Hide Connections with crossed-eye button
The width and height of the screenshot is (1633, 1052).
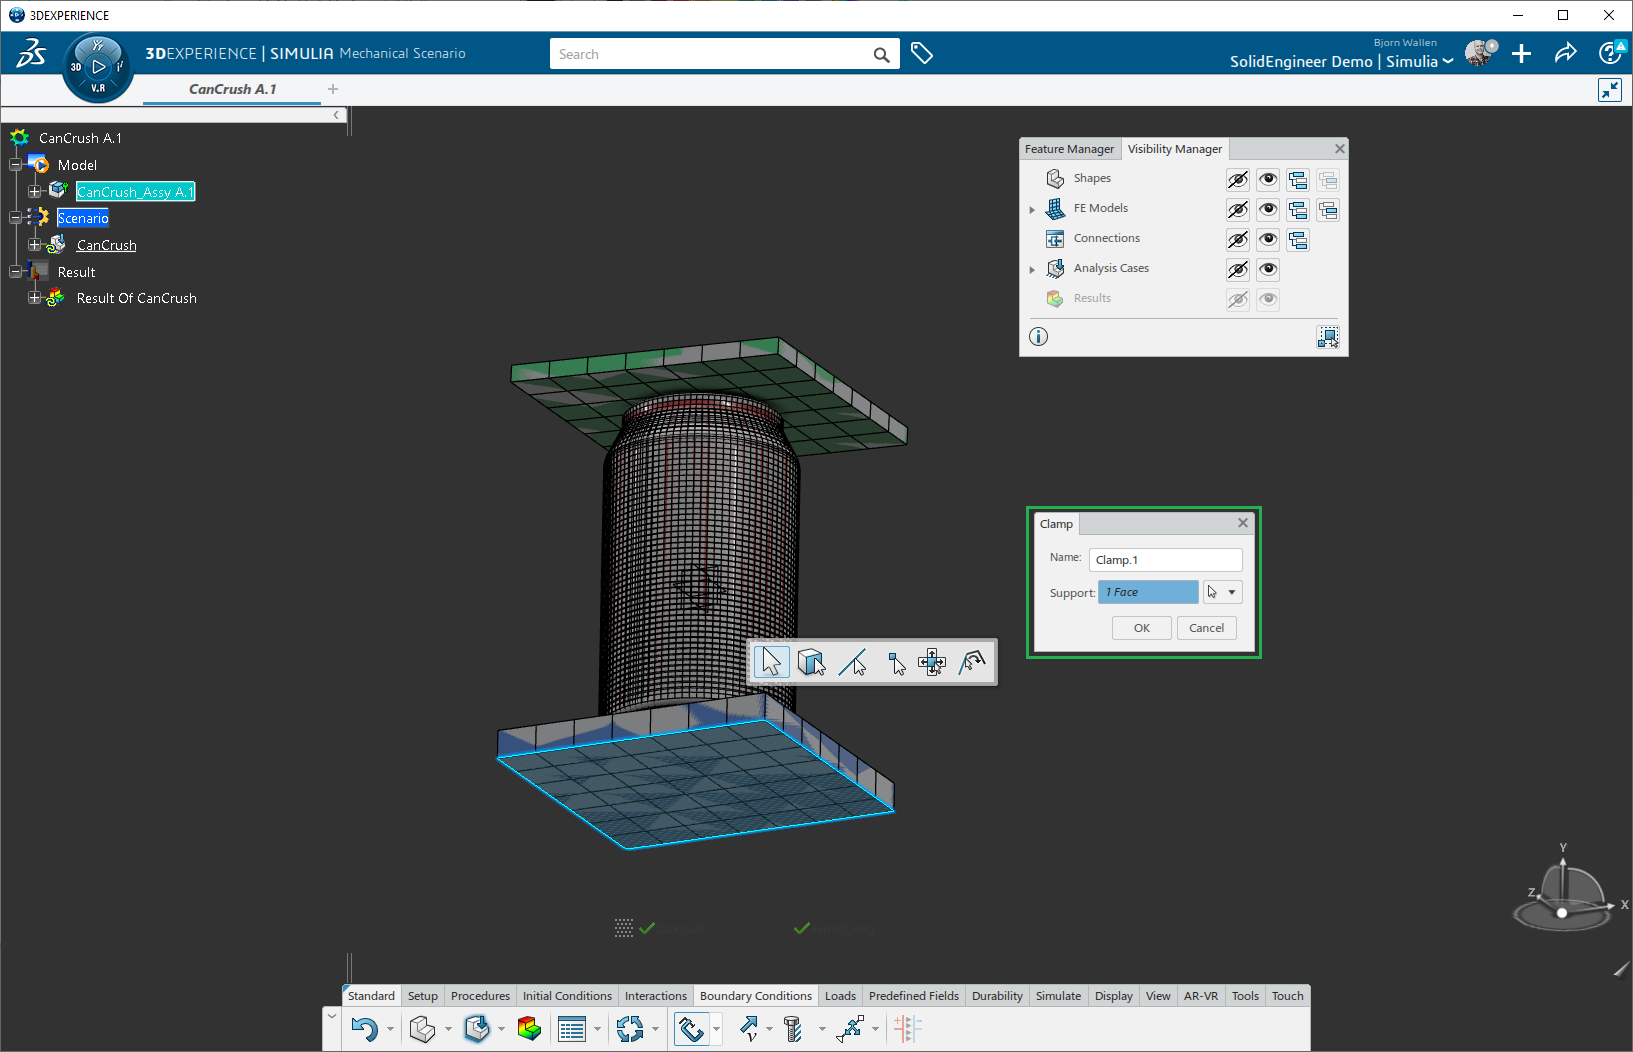[x=1237, y=240]
